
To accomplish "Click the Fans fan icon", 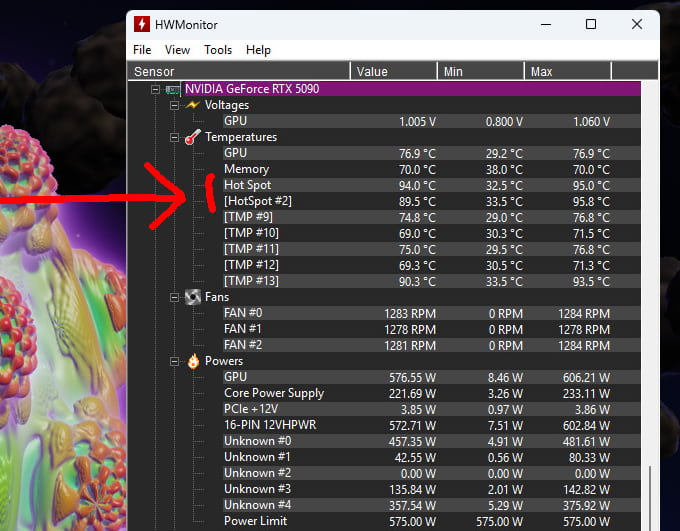I will point(193,297).
